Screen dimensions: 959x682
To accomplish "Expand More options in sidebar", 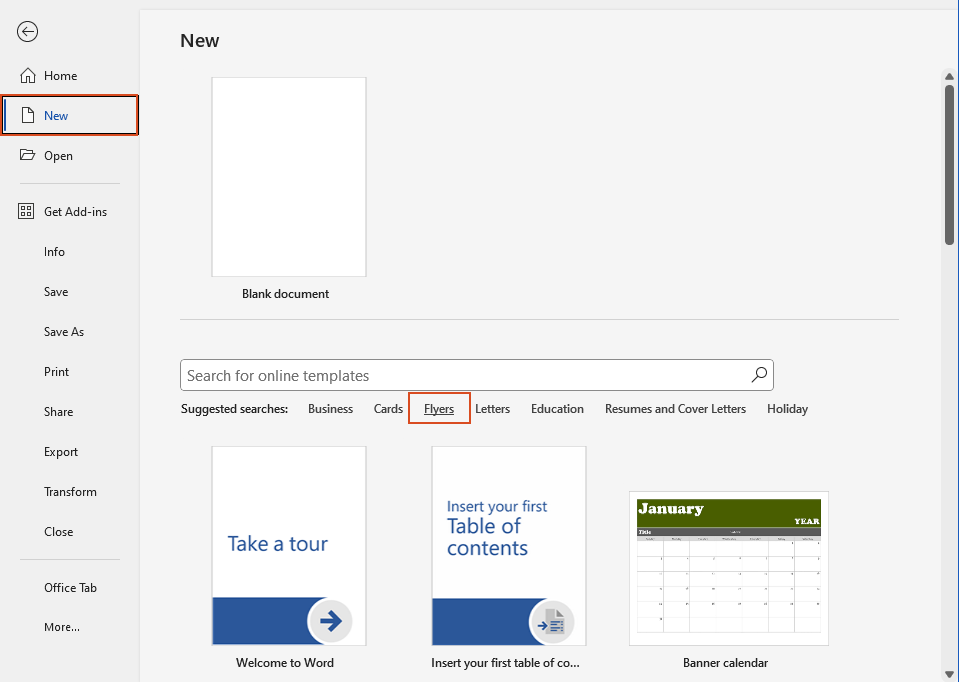I will 62,626.
